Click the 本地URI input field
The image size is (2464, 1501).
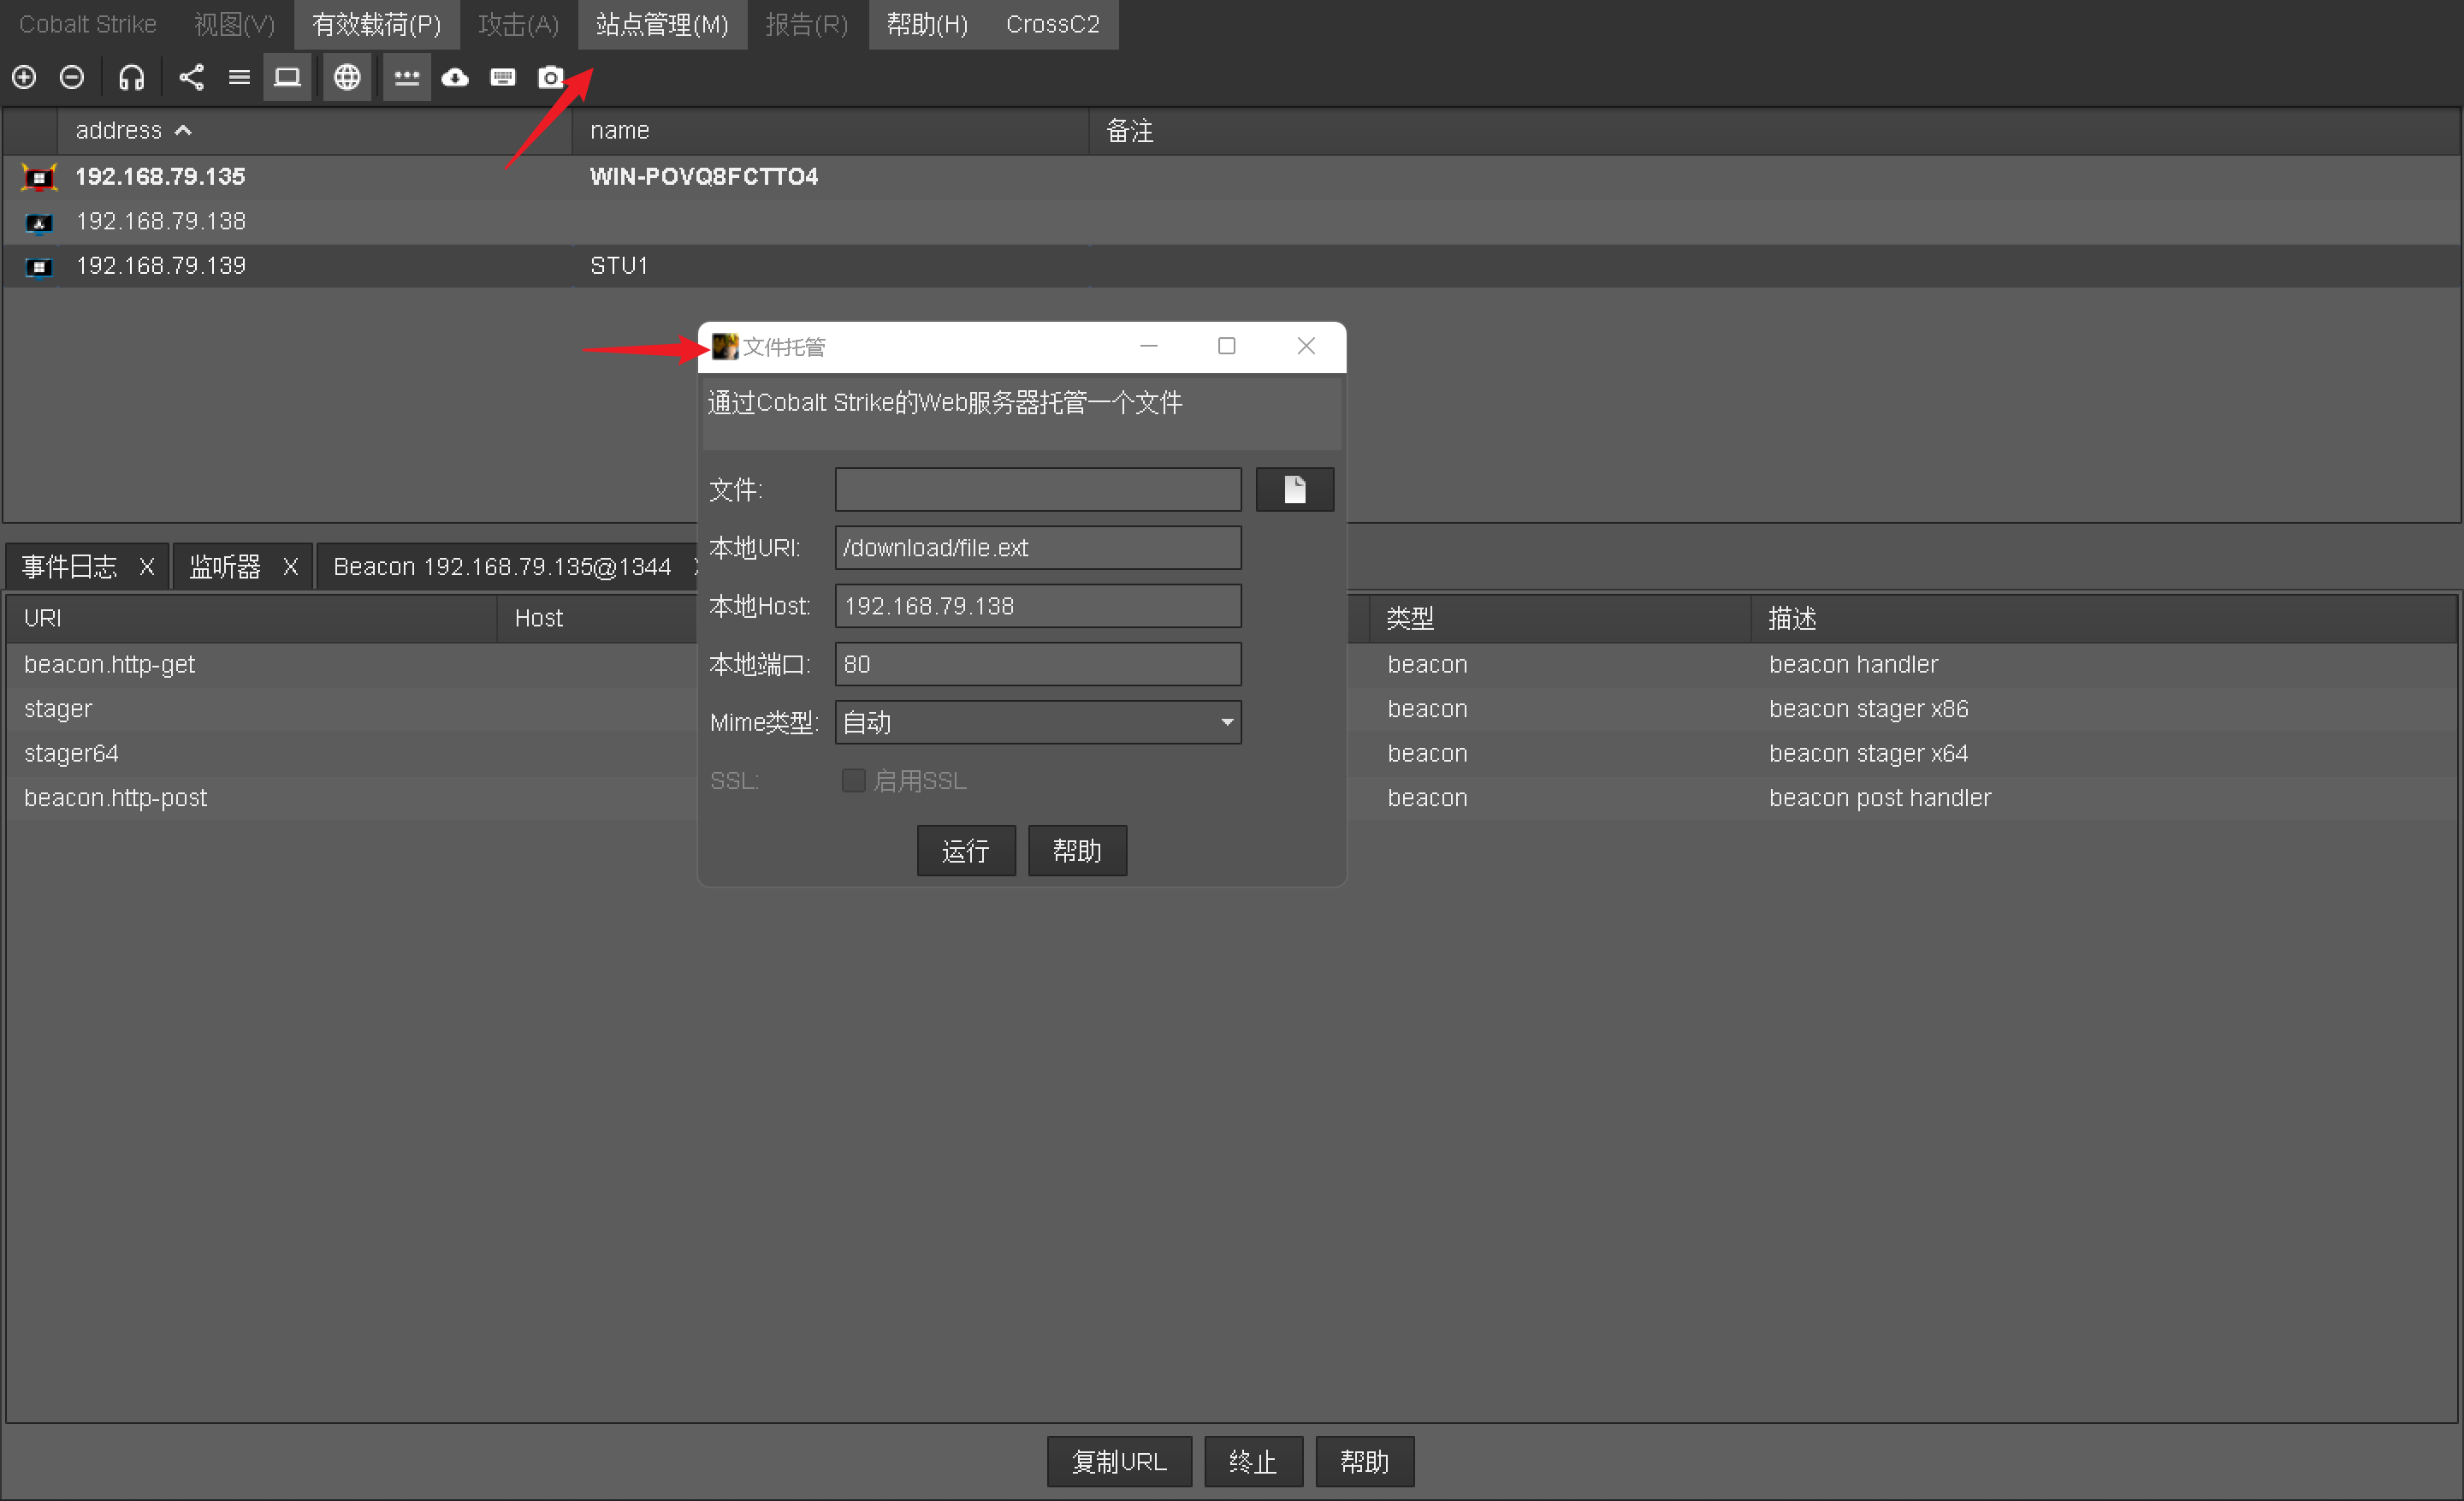tap(1038, 547)
